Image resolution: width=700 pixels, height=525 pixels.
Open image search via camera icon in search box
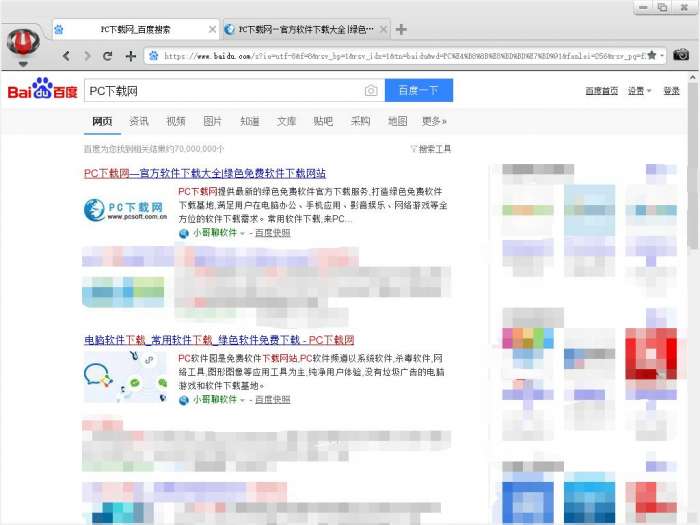pyautogui.click(x=371, y=91)
